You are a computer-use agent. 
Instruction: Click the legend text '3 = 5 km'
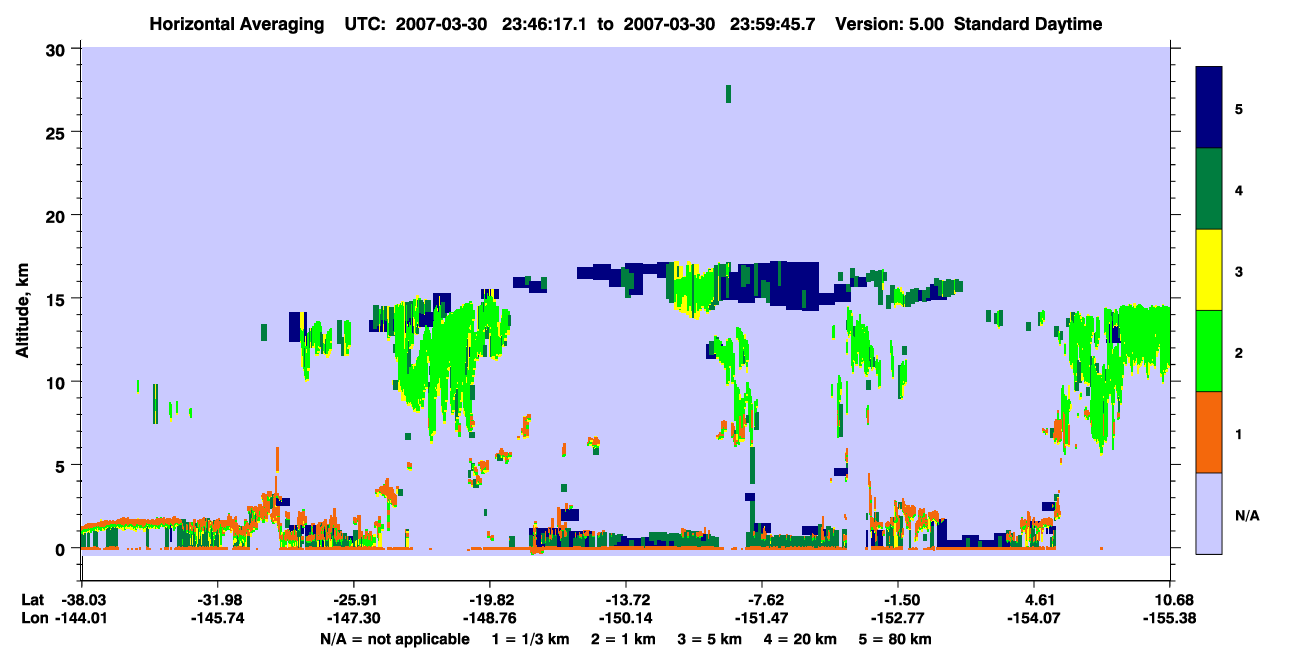click(x=710, y=638)
